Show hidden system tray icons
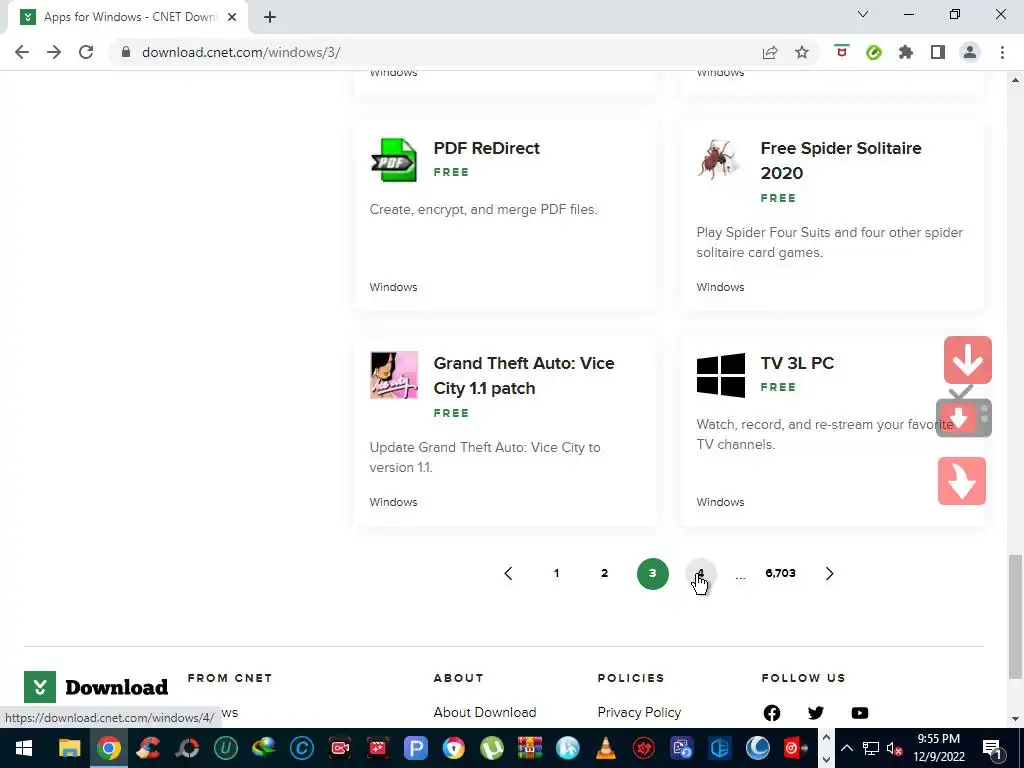1024x768 pixels. (x=846, y=748)
